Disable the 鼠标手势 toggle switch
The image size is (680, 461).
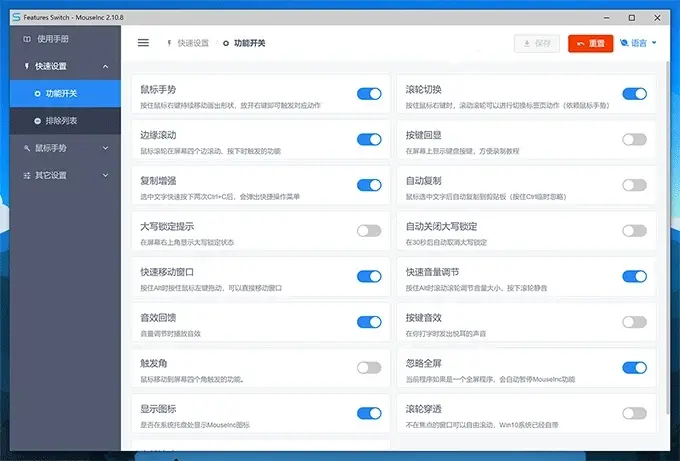(x=369, y=94)
